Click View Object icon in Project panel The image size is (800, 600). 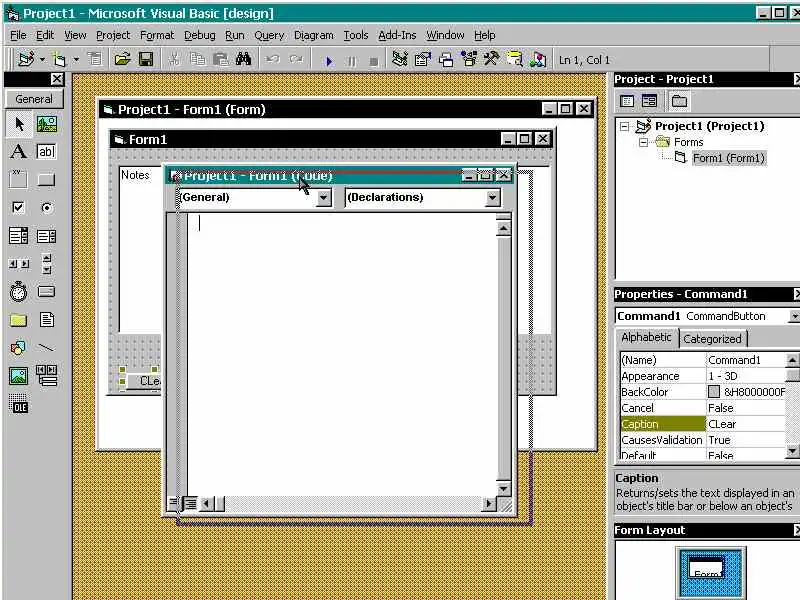coord(649,101)
